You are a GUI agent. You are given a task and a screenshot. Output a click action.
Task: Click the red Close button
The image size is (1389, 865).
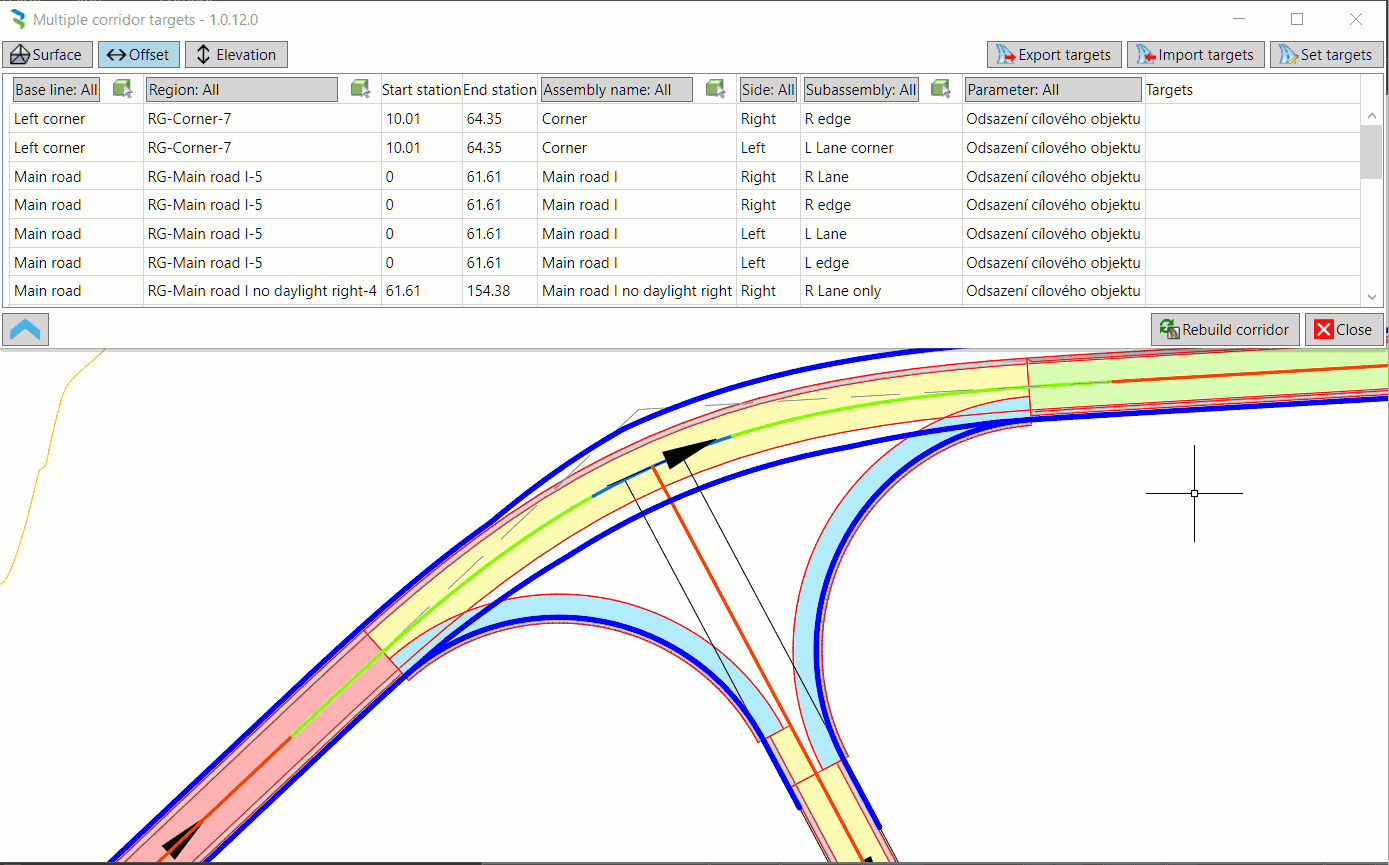(1344, 330)
